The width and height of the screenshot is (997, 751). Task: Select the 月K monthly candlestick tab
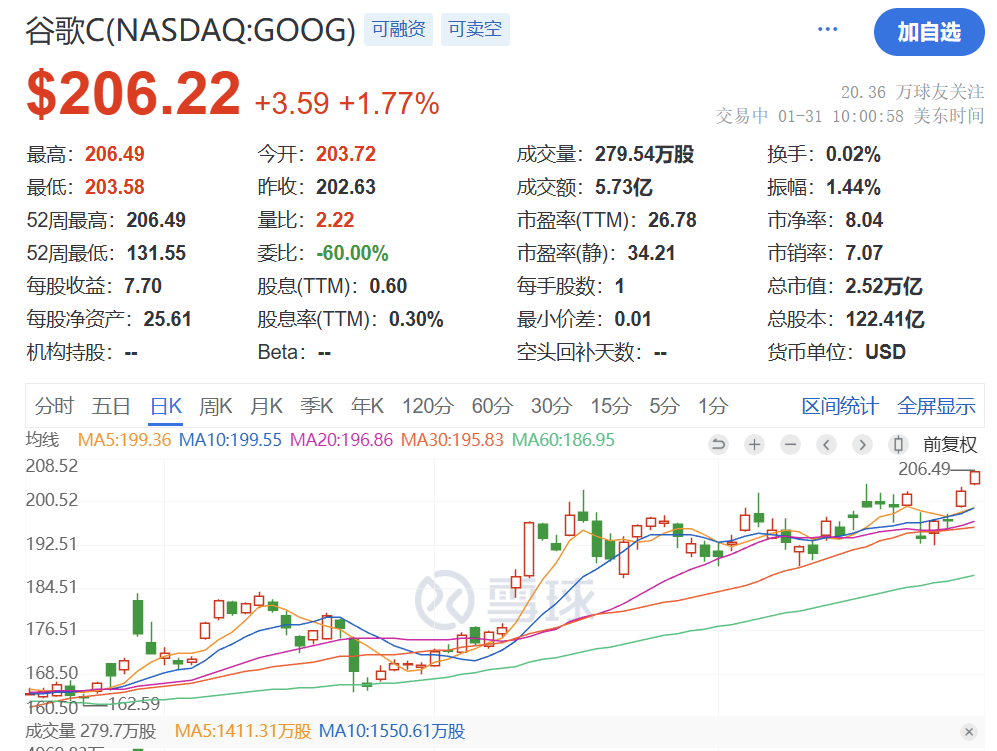pyautogui.click(x=266, y=406)
